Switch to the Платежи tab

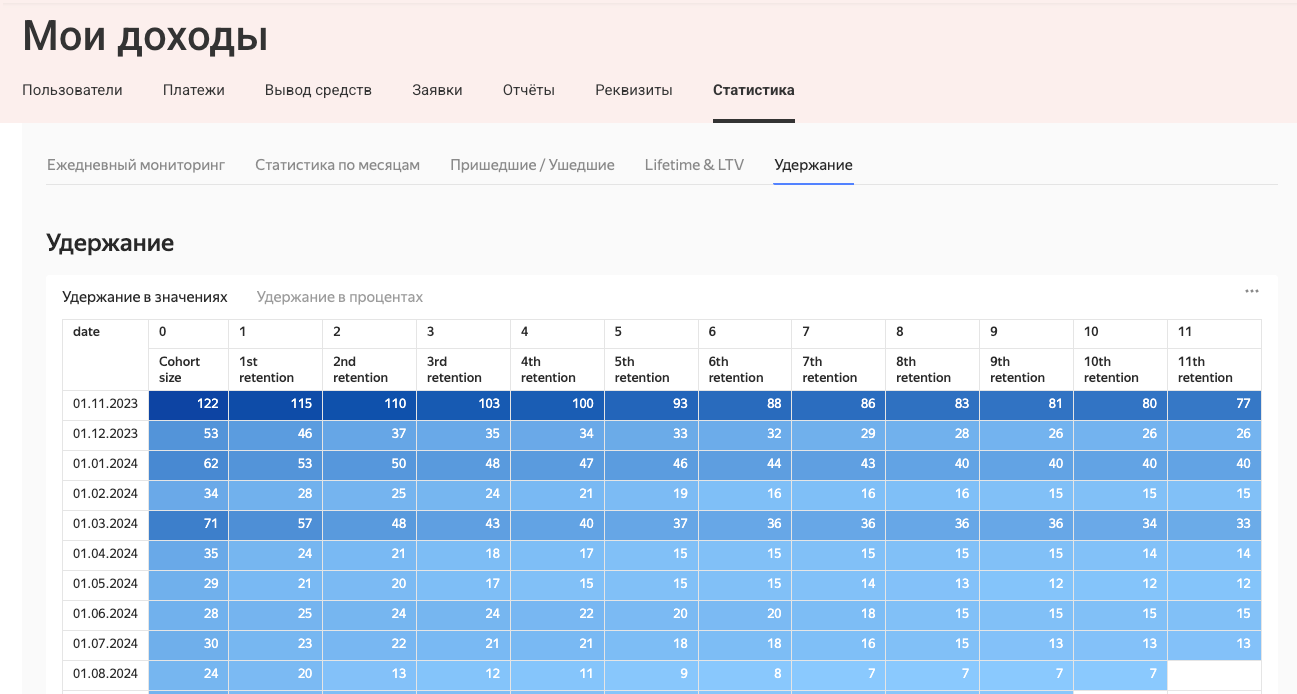(193, 90)
